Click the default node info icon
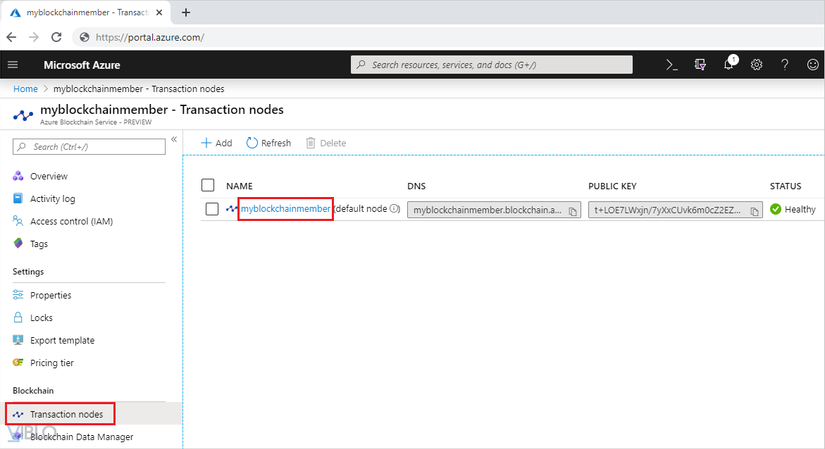Screen dimensions: 825x449 [x=395, y=208]
